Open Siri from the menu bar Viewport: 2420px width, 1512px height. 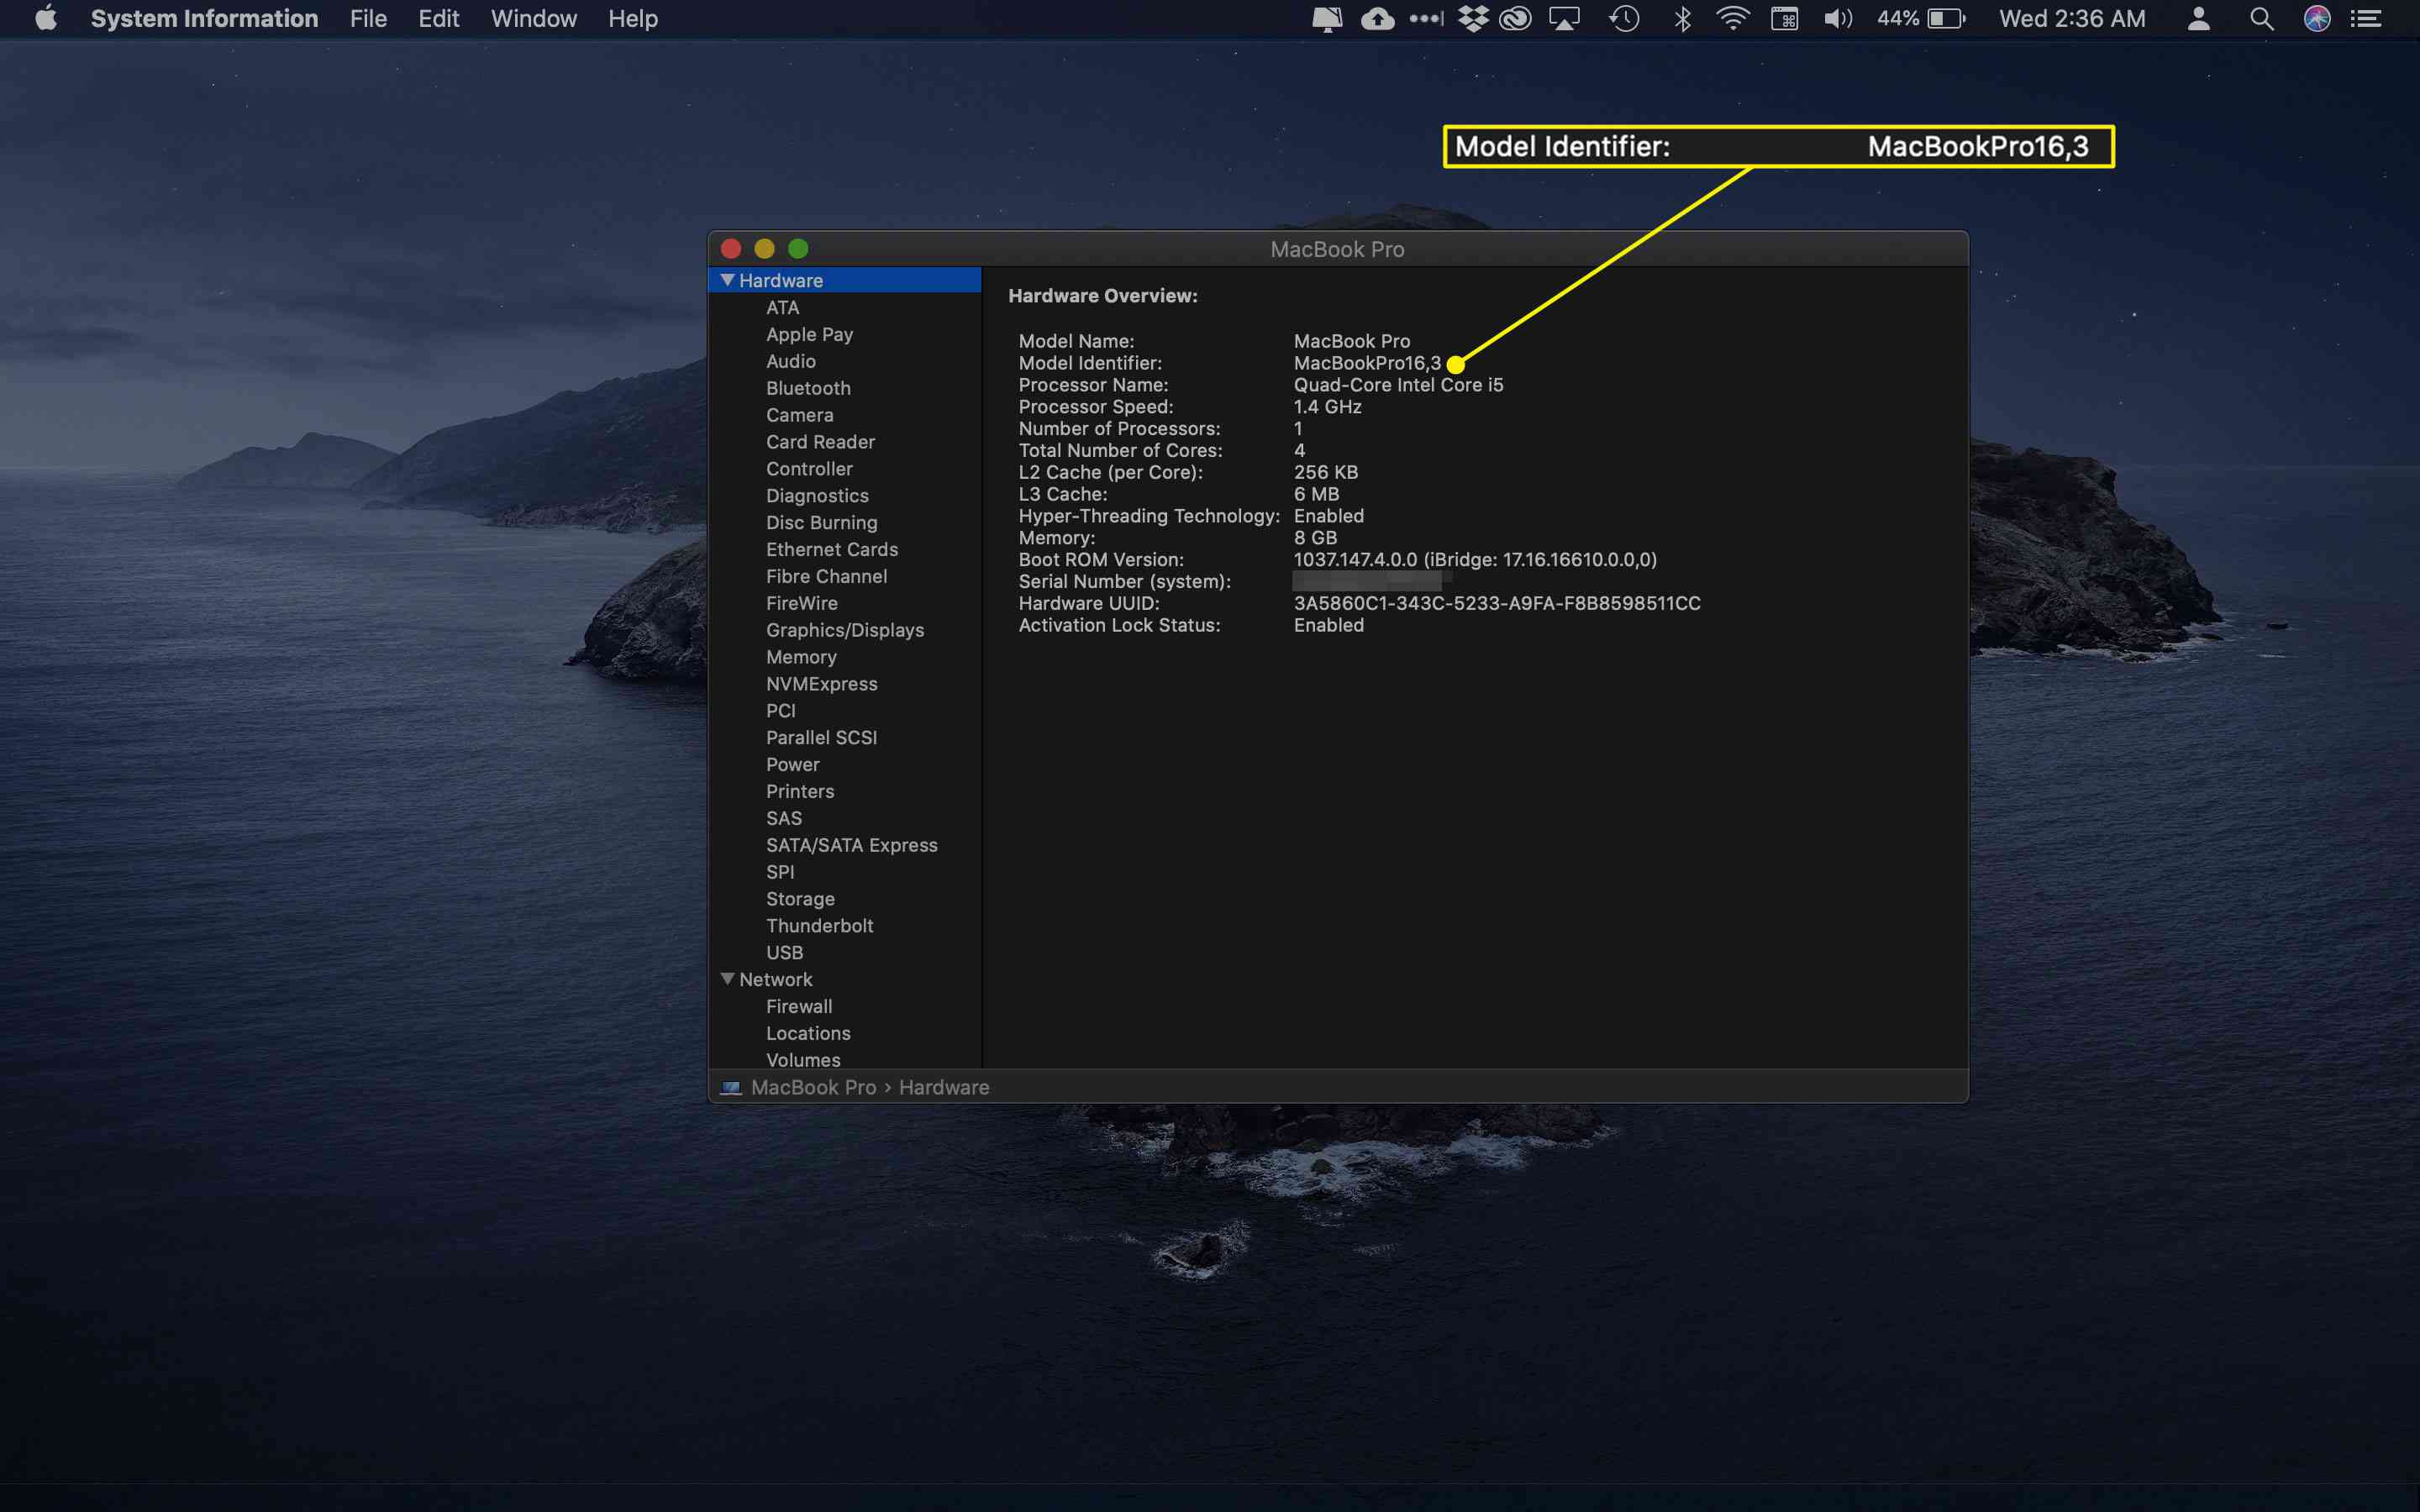pyautogui.click(x=2317, y=19)
